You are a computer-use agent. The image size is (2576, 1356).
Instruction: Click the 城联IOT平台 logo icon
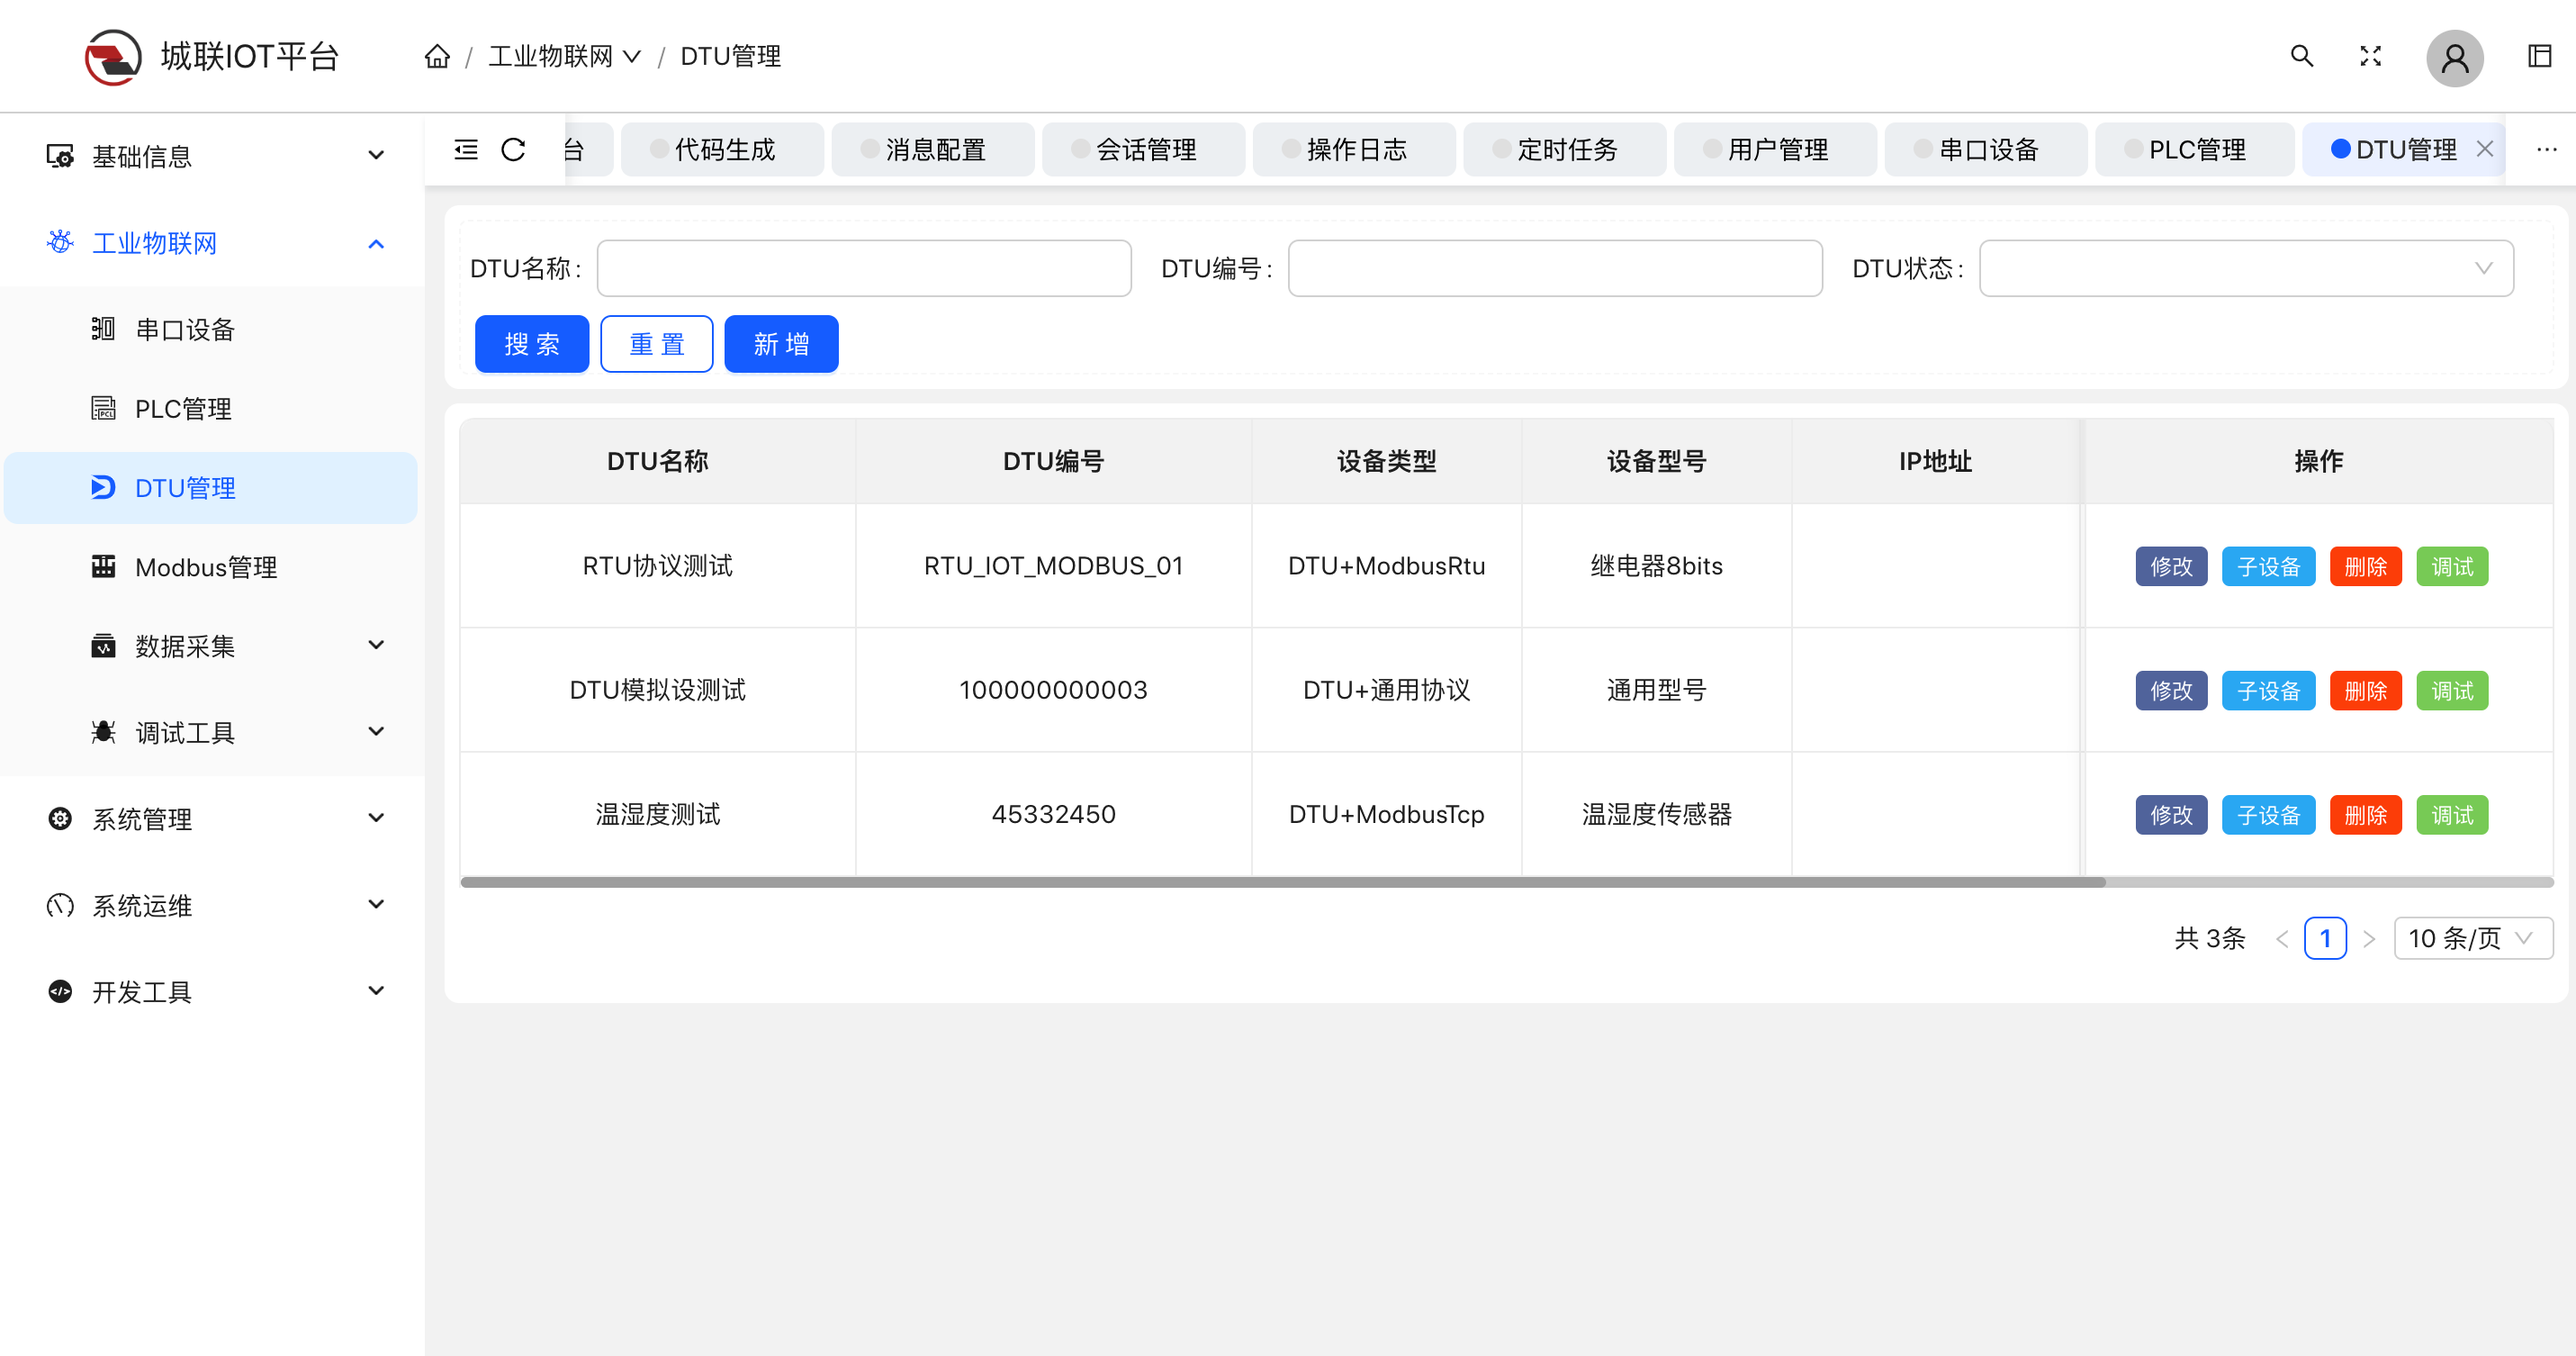pyautogui.click(x=112, y=57)
